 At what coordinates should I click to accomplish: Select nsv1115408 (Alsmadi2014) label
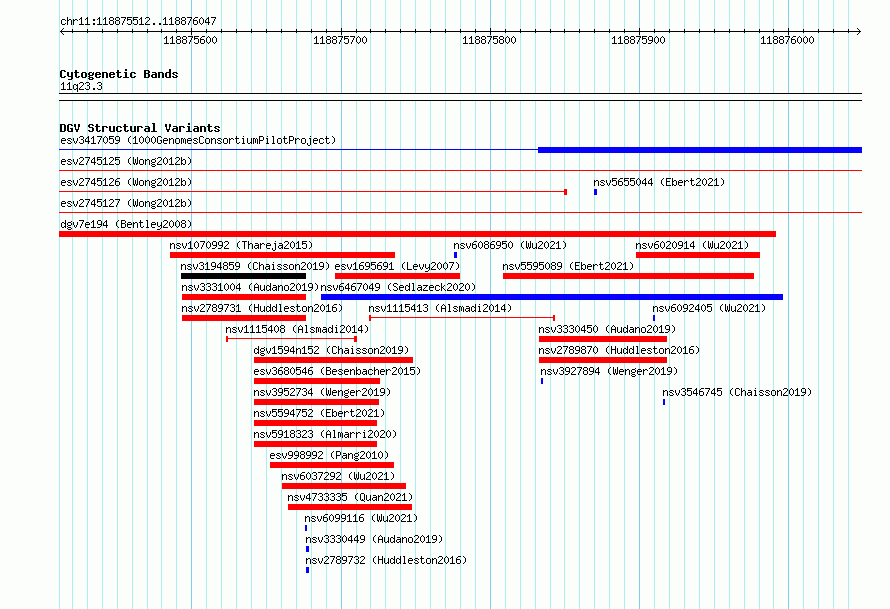pyautogui.click(x=297, y=329)
